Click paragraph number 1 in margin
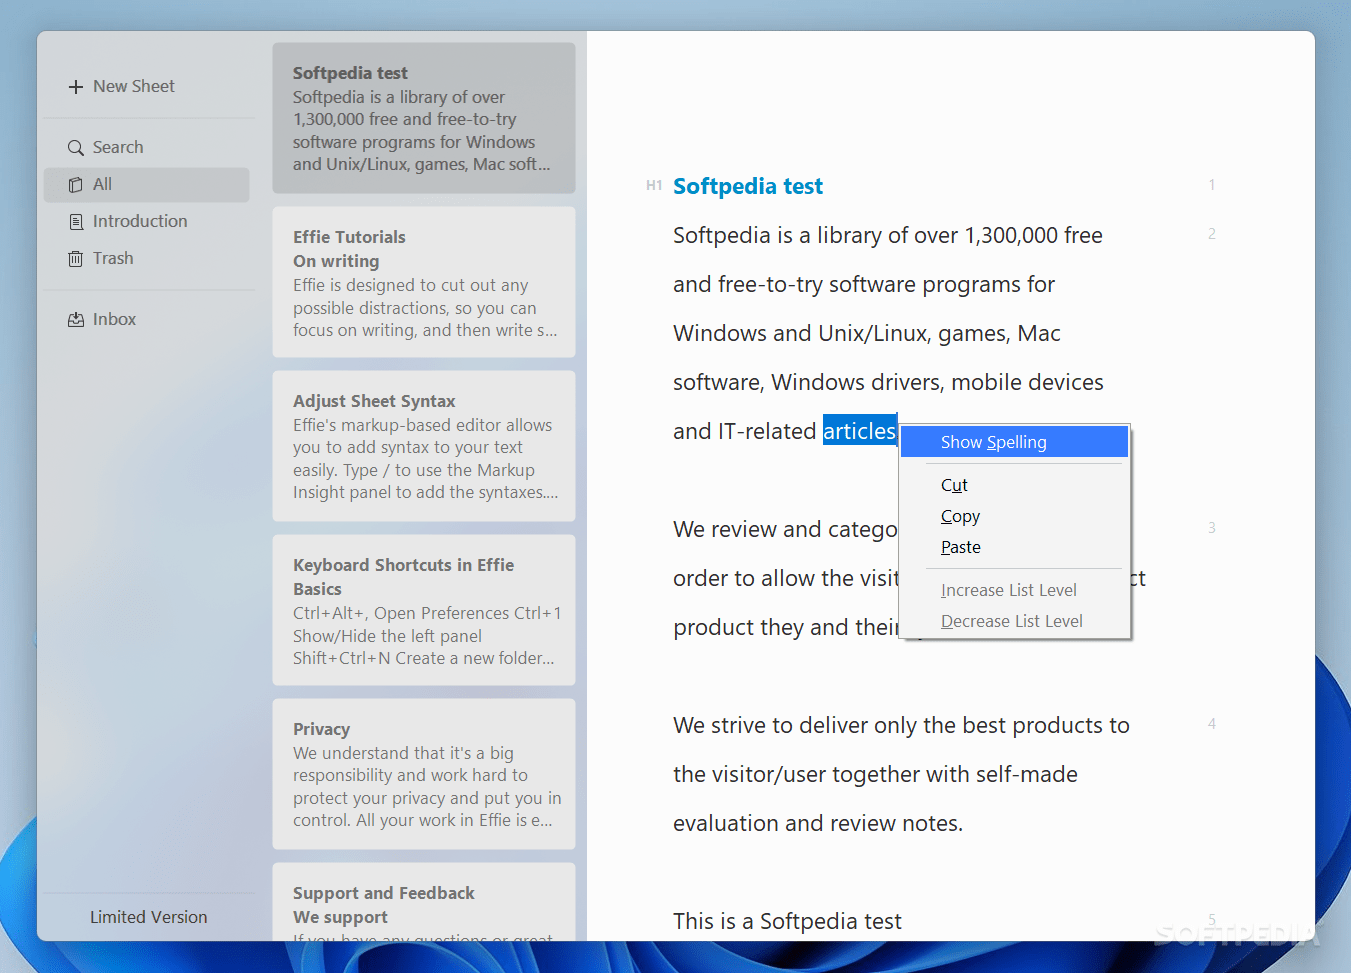 [x=1212, y=185]
